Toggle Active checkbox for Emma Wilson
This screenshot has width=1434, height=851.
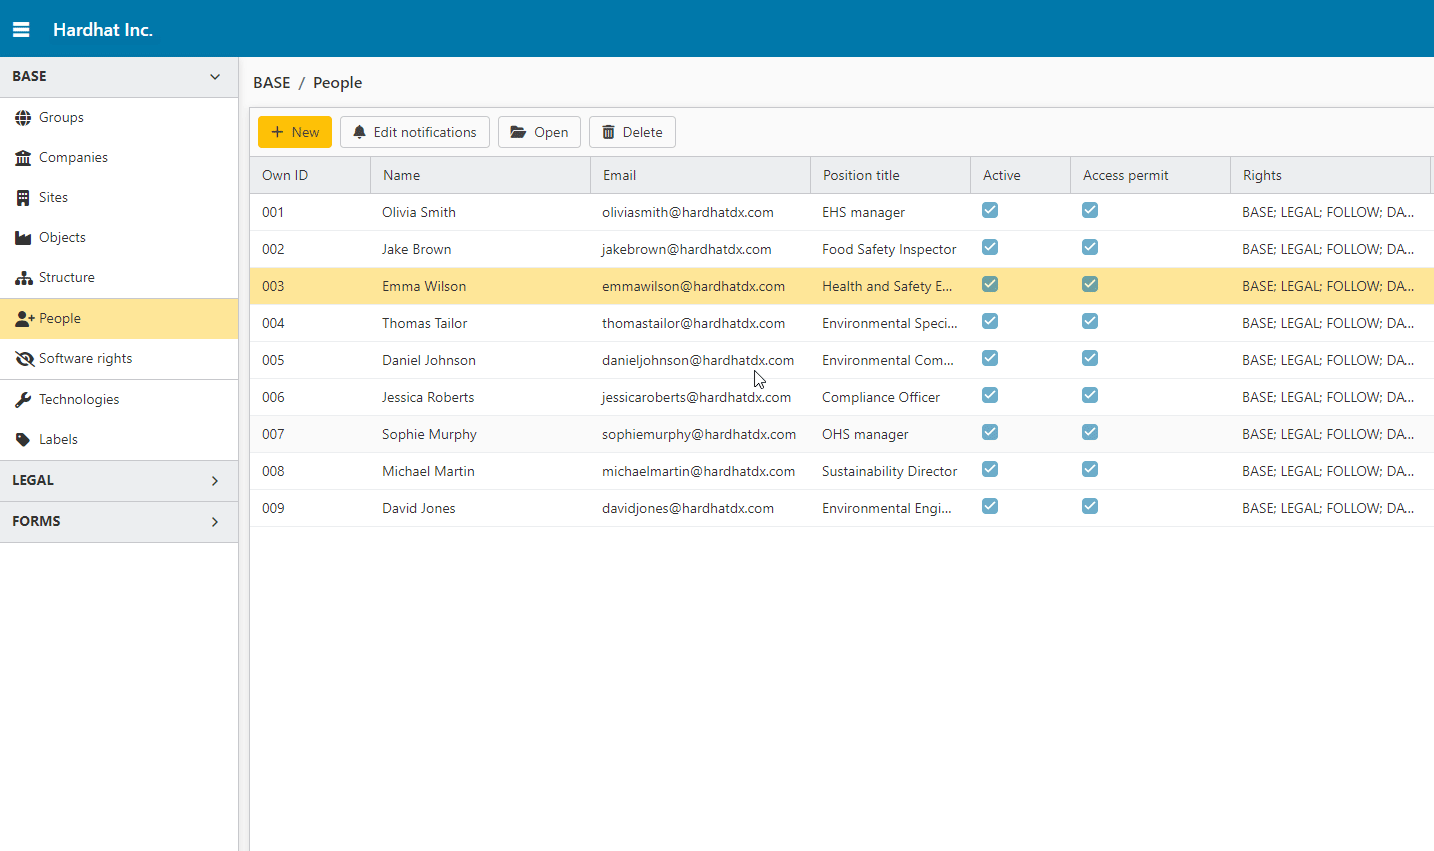pos(990,284)
